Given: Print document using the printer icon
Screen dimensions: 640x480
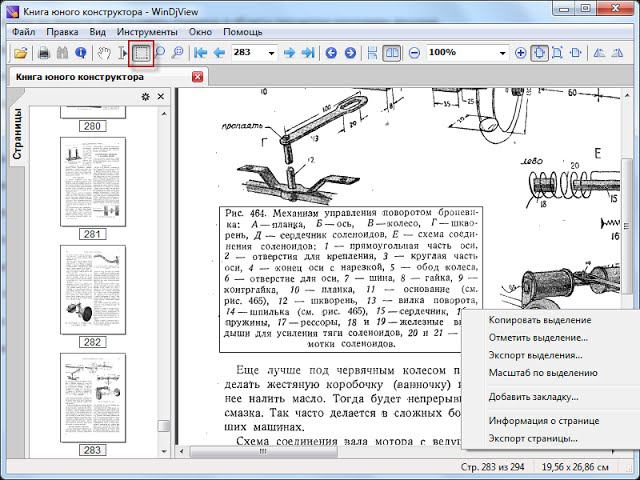Looking at the screenshot, I should point(44,53).
